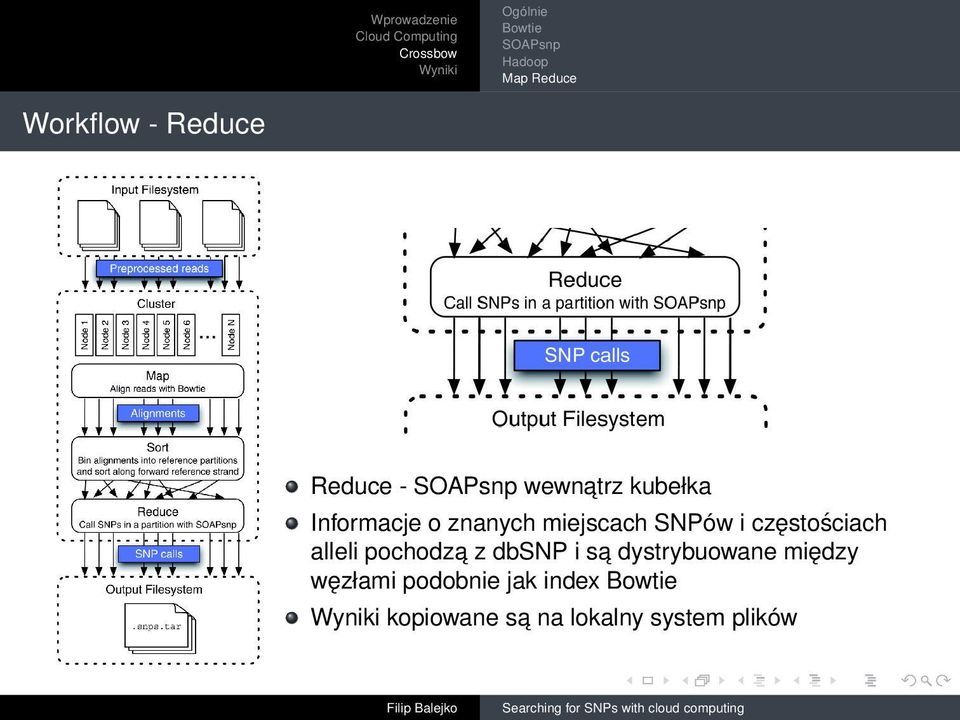Go to the Ogólnie subsection

[525, 12]
